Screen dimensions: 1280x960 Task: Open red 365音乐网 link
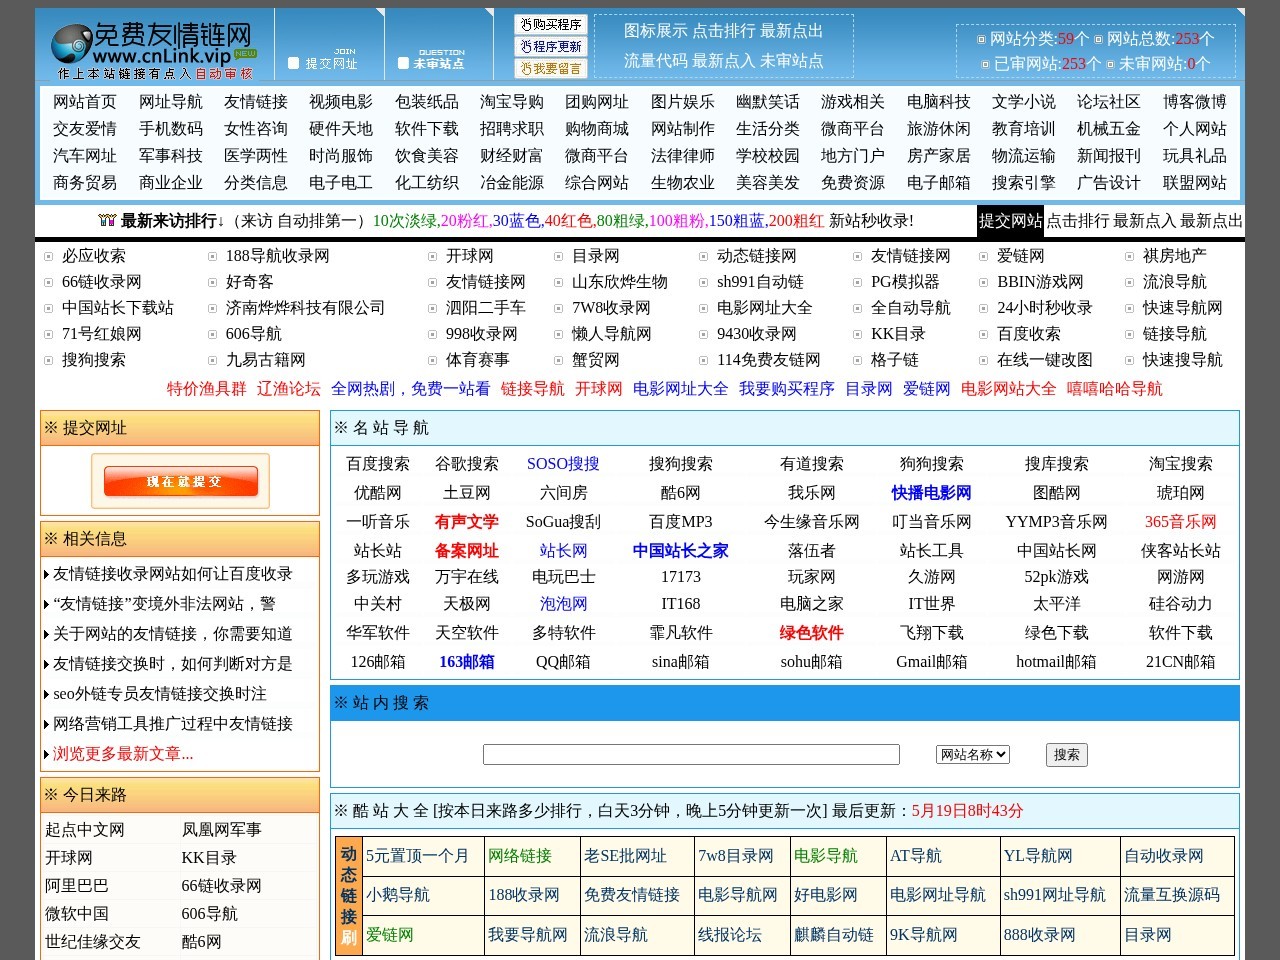1181,522
